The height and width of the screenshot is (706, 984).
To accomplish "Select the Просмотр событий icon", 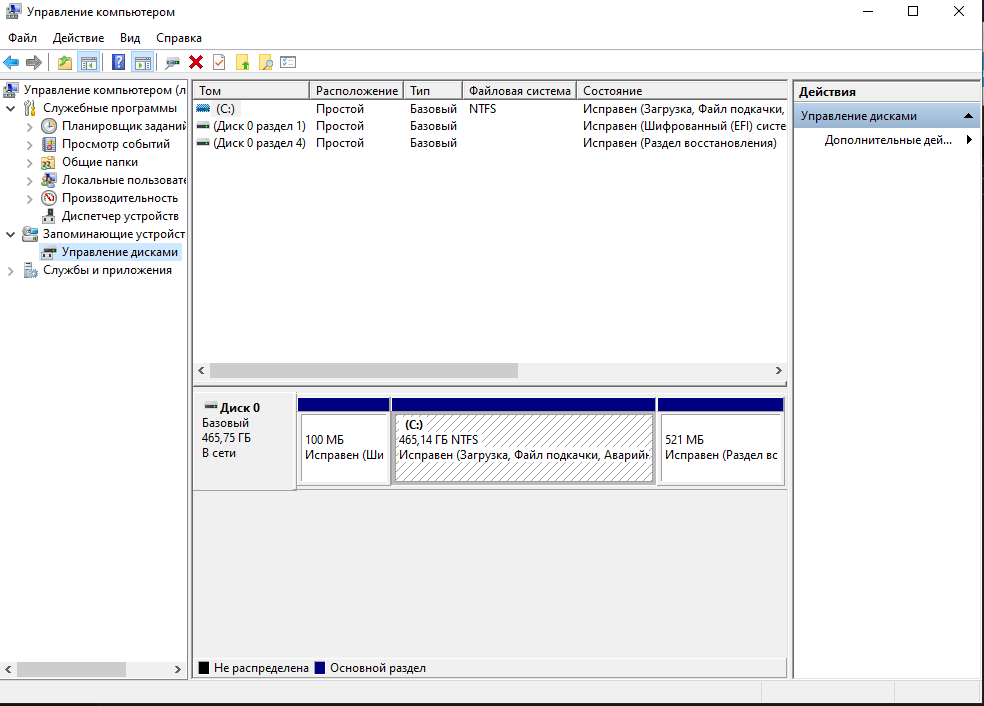I will pyautogui.click(x=48, y=144).
